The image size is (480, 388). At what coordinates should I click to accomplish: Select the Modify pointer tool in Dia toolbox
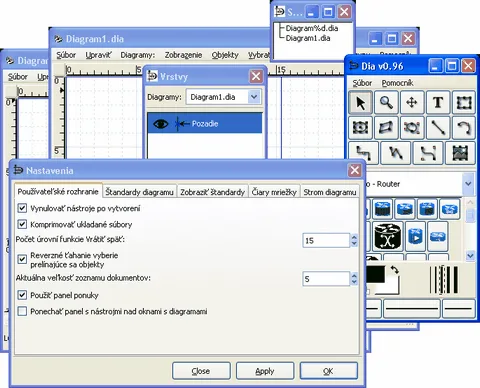(360, 102)
